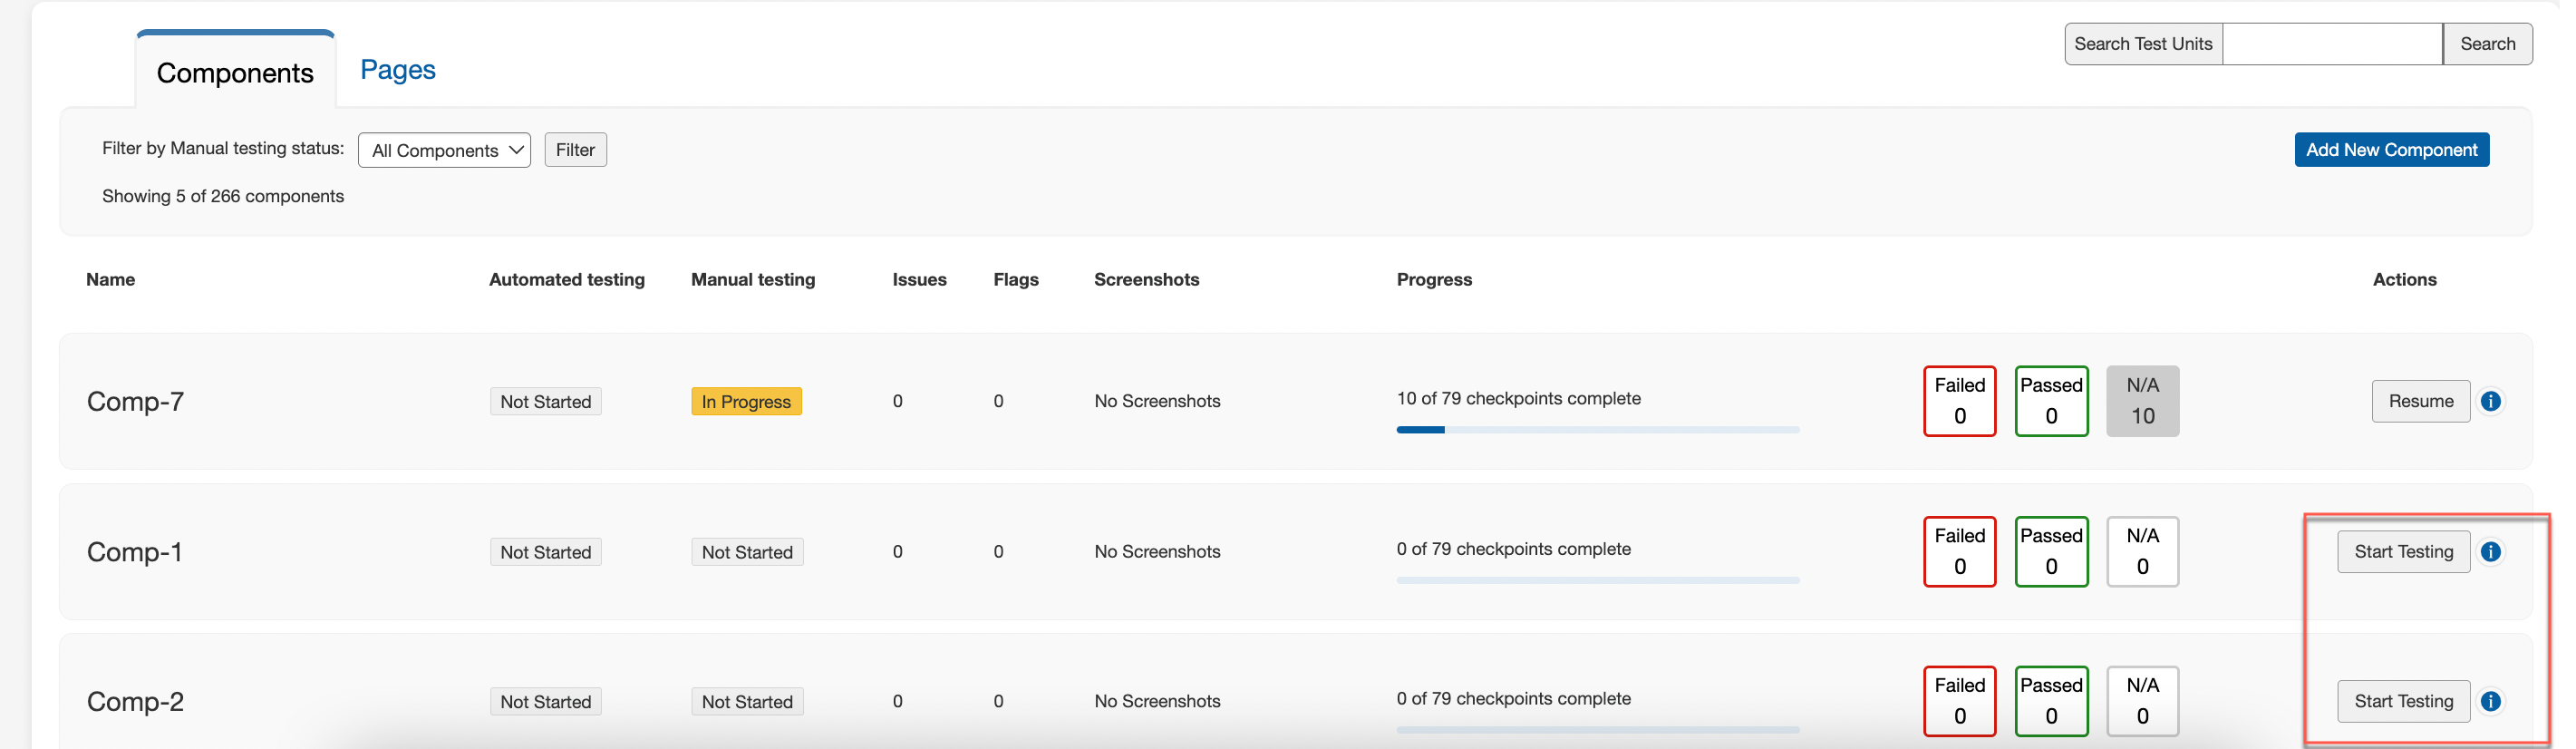Resume testing for Comp-7

click(x=2420, y=401)
